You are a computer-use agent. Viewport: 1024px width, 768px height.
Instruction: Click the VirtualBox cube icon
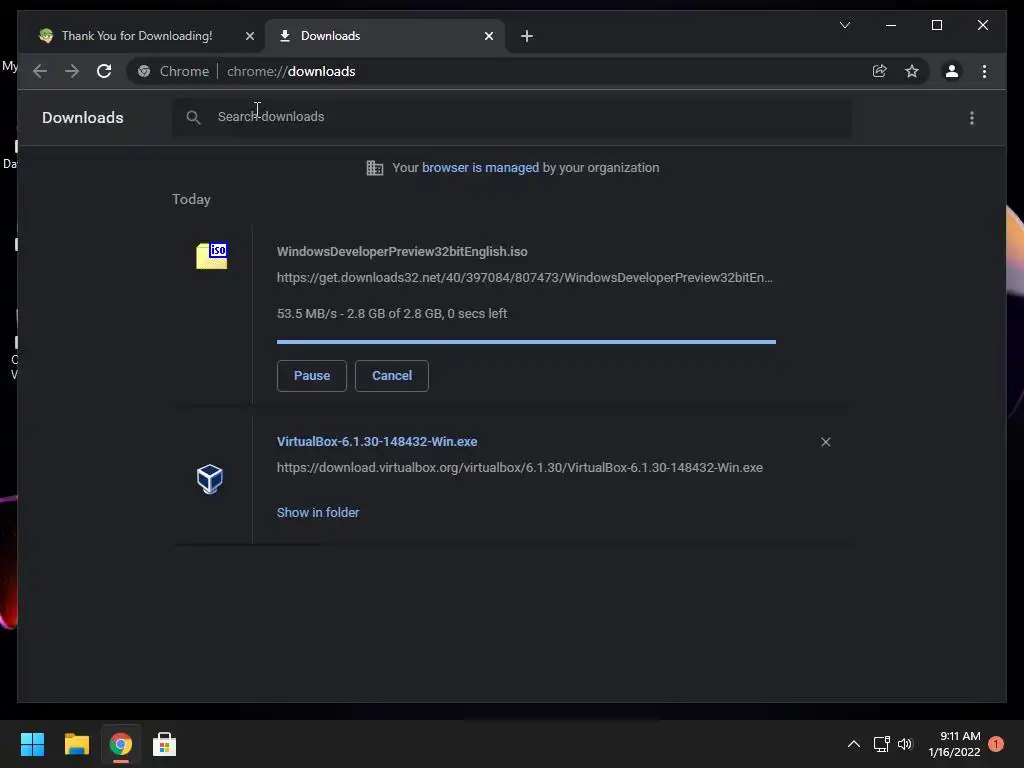click(210, 479)
